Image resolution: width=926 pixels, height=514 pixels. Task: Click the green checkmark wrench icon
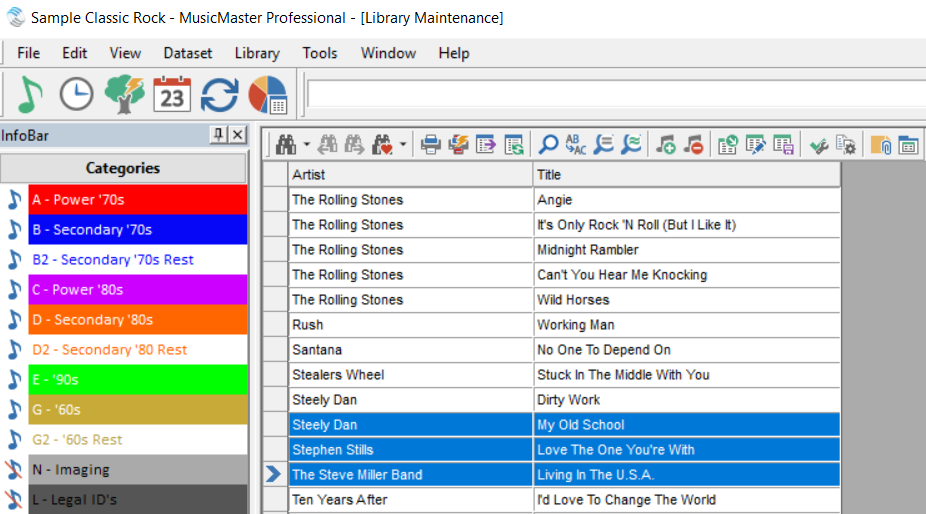[819, 144]
